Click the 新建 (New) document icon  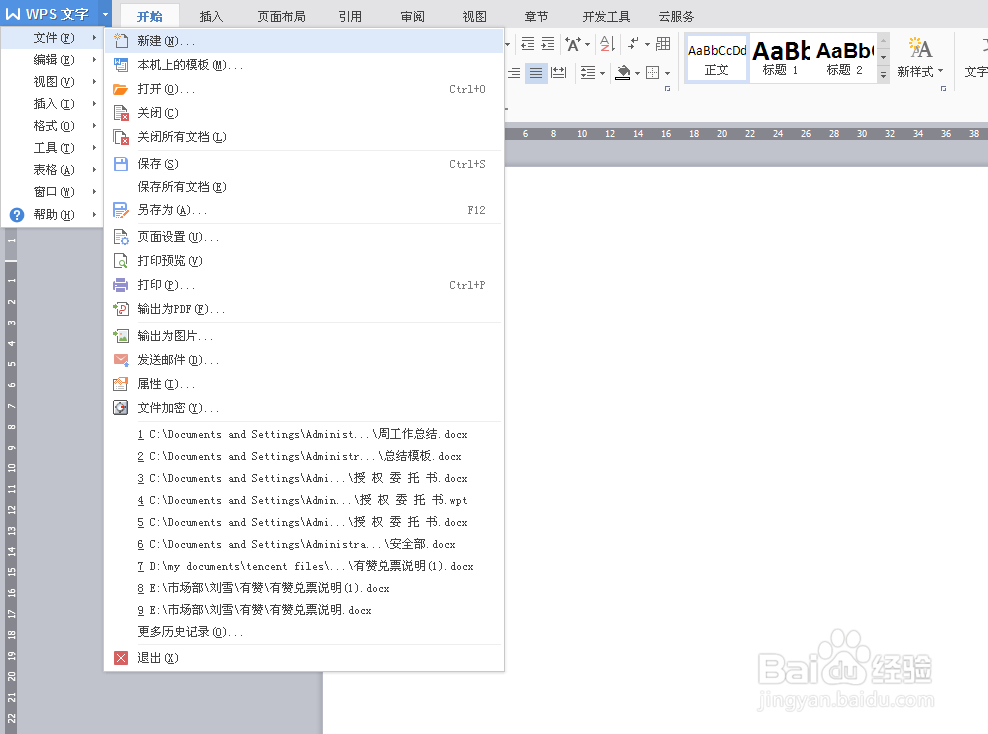click(x=120, y=41)
